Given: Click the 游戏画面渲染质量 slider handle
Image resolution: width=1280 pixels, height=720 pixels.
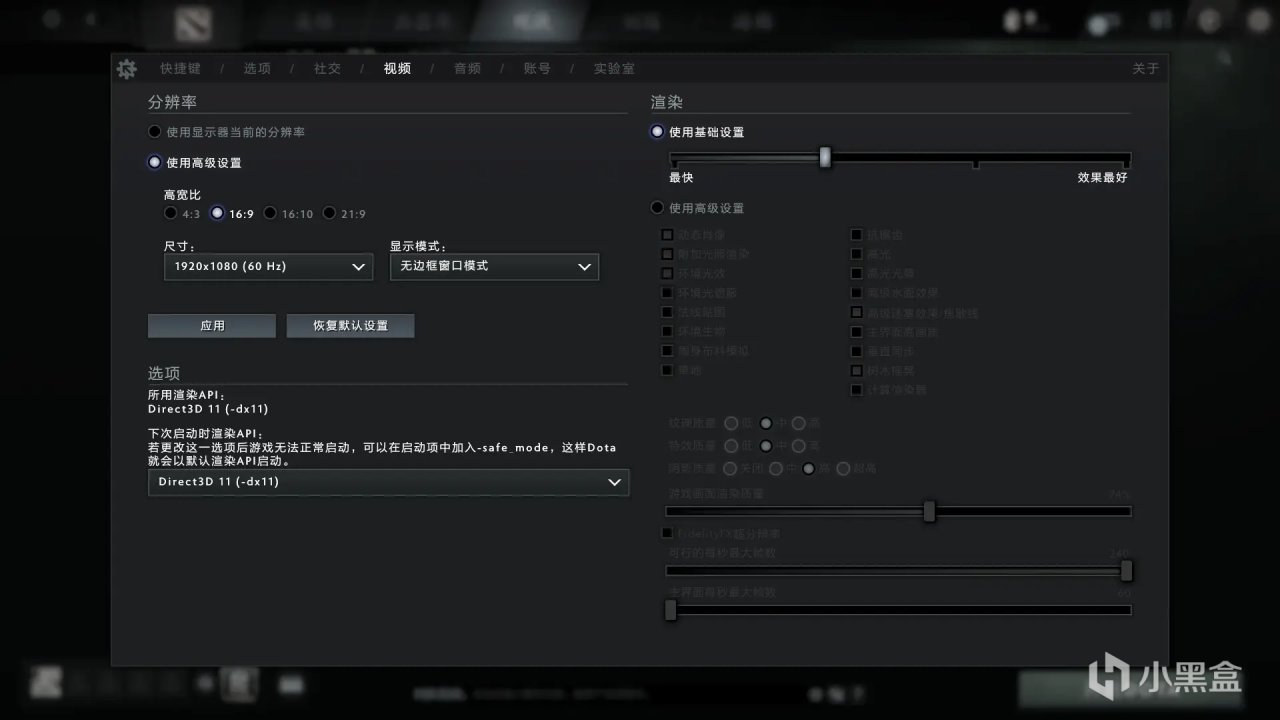Looking at the screenshot, I should coord(929,511).
